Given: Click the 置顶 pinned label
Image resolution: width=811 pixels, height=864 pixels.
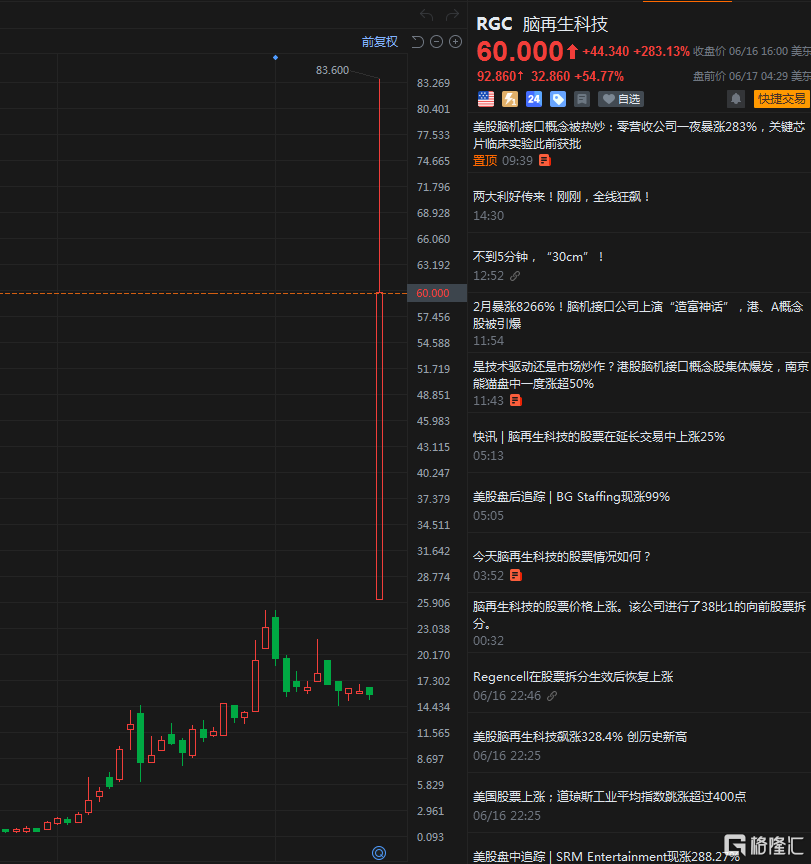Looking at the screenshot, I should pyautogui.click(x=485, y=161).
